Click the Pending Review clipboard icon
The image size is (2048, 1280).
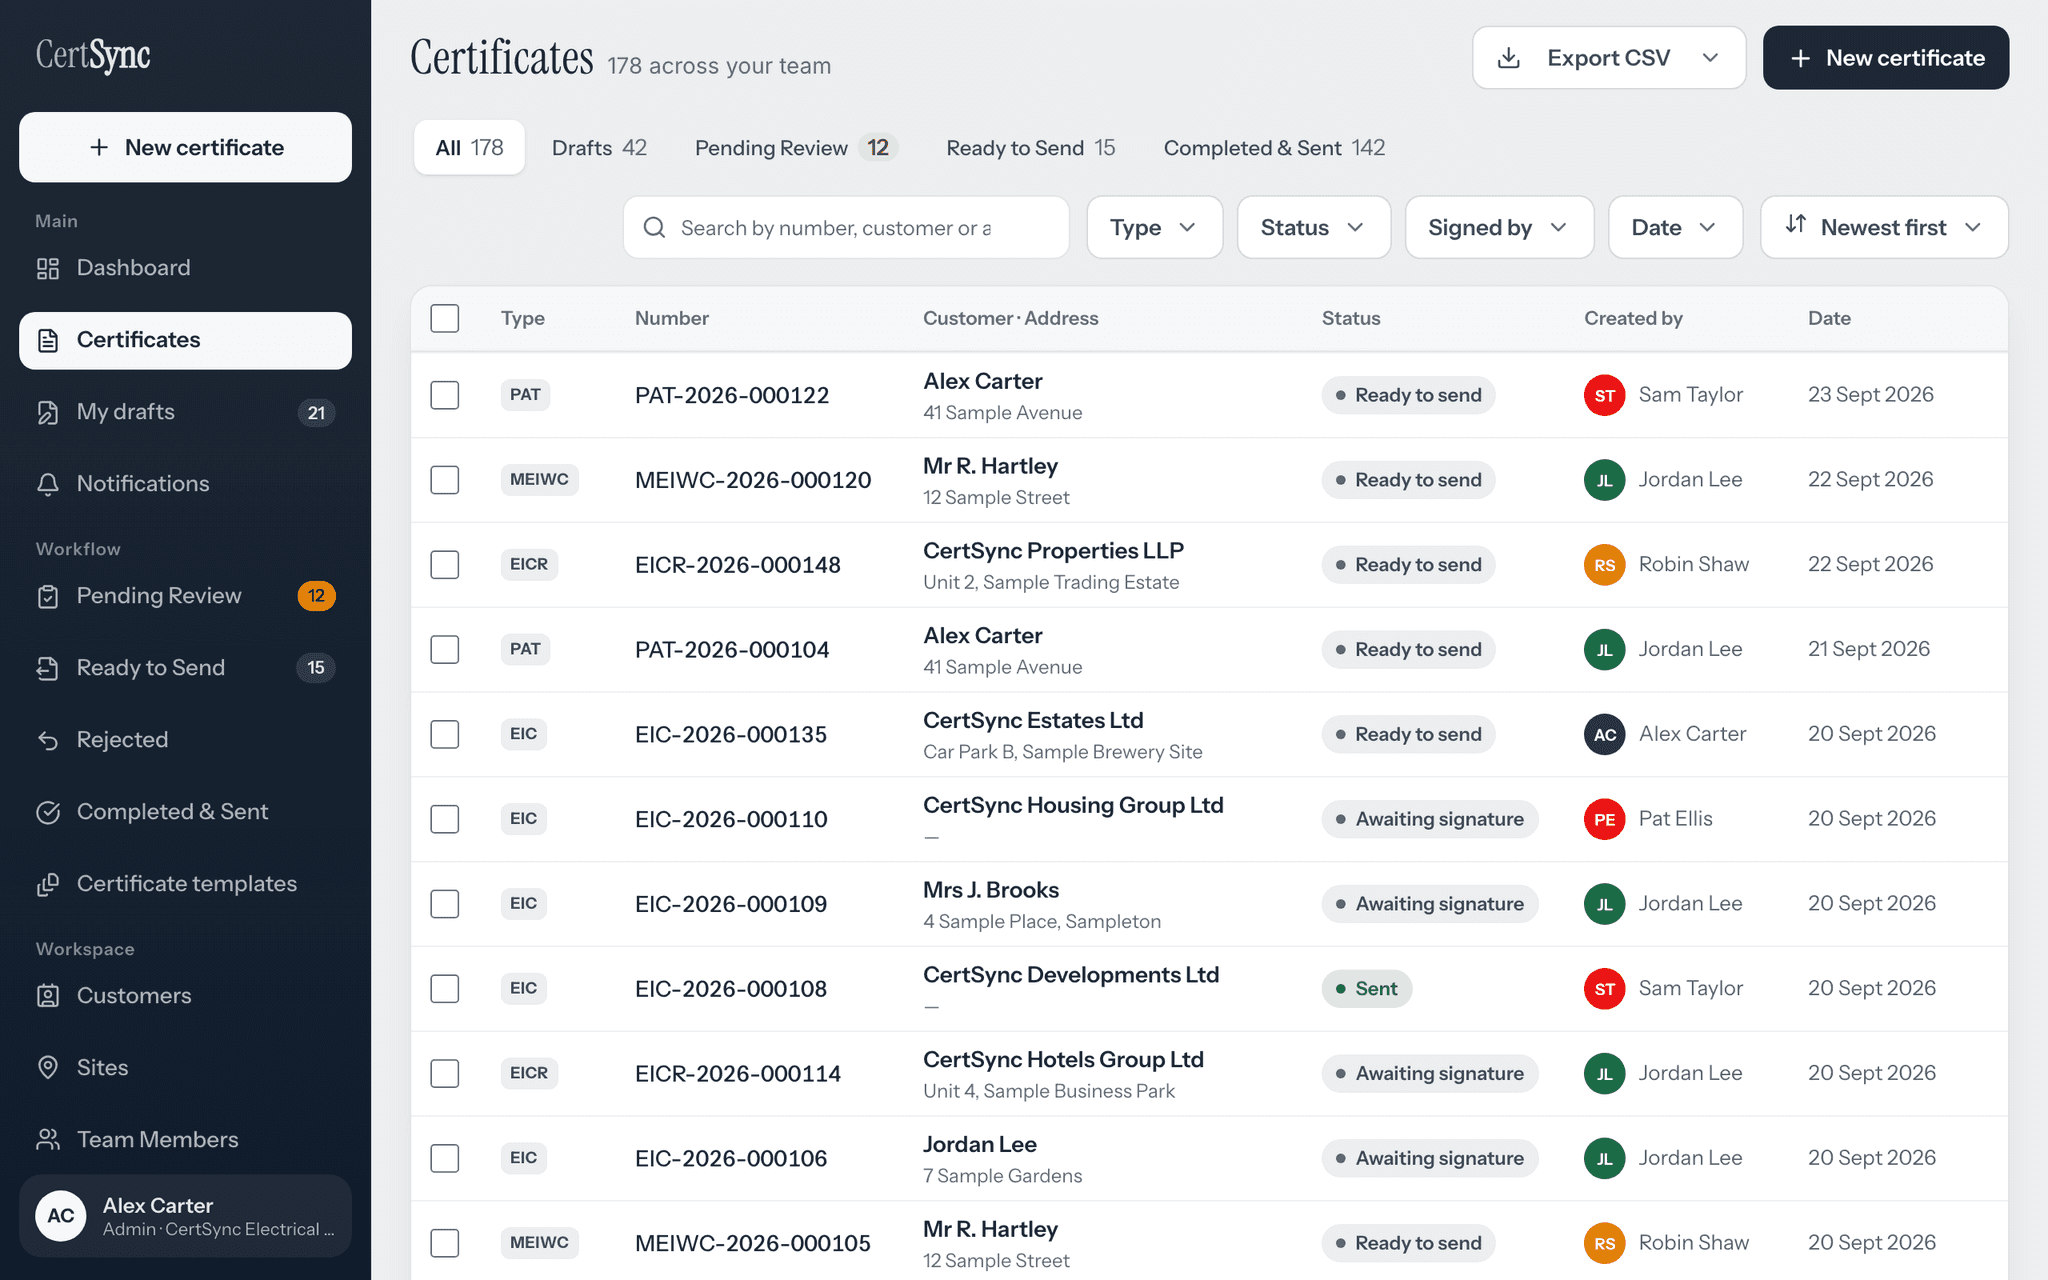click(48, 596)
